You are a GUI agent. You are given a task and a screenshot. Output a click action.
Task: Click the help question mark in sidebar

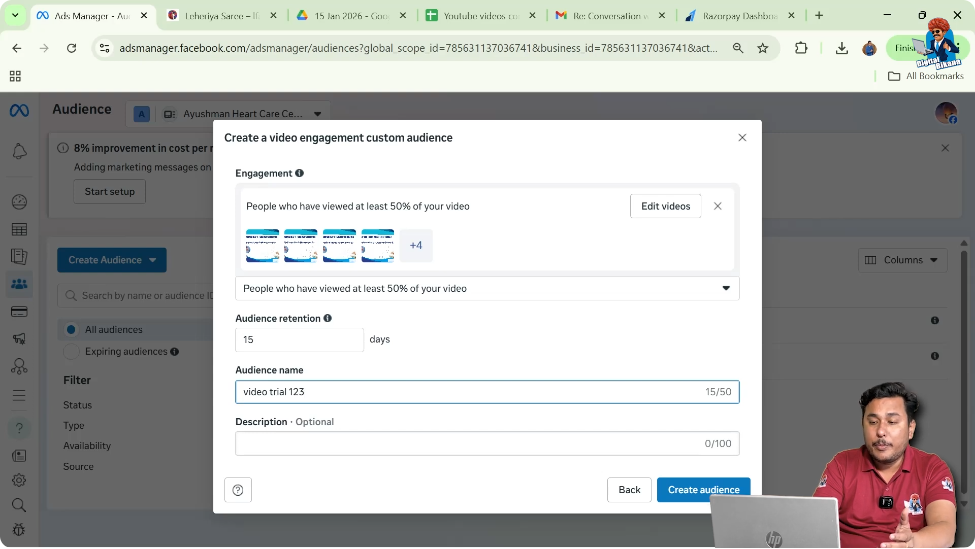19,428
